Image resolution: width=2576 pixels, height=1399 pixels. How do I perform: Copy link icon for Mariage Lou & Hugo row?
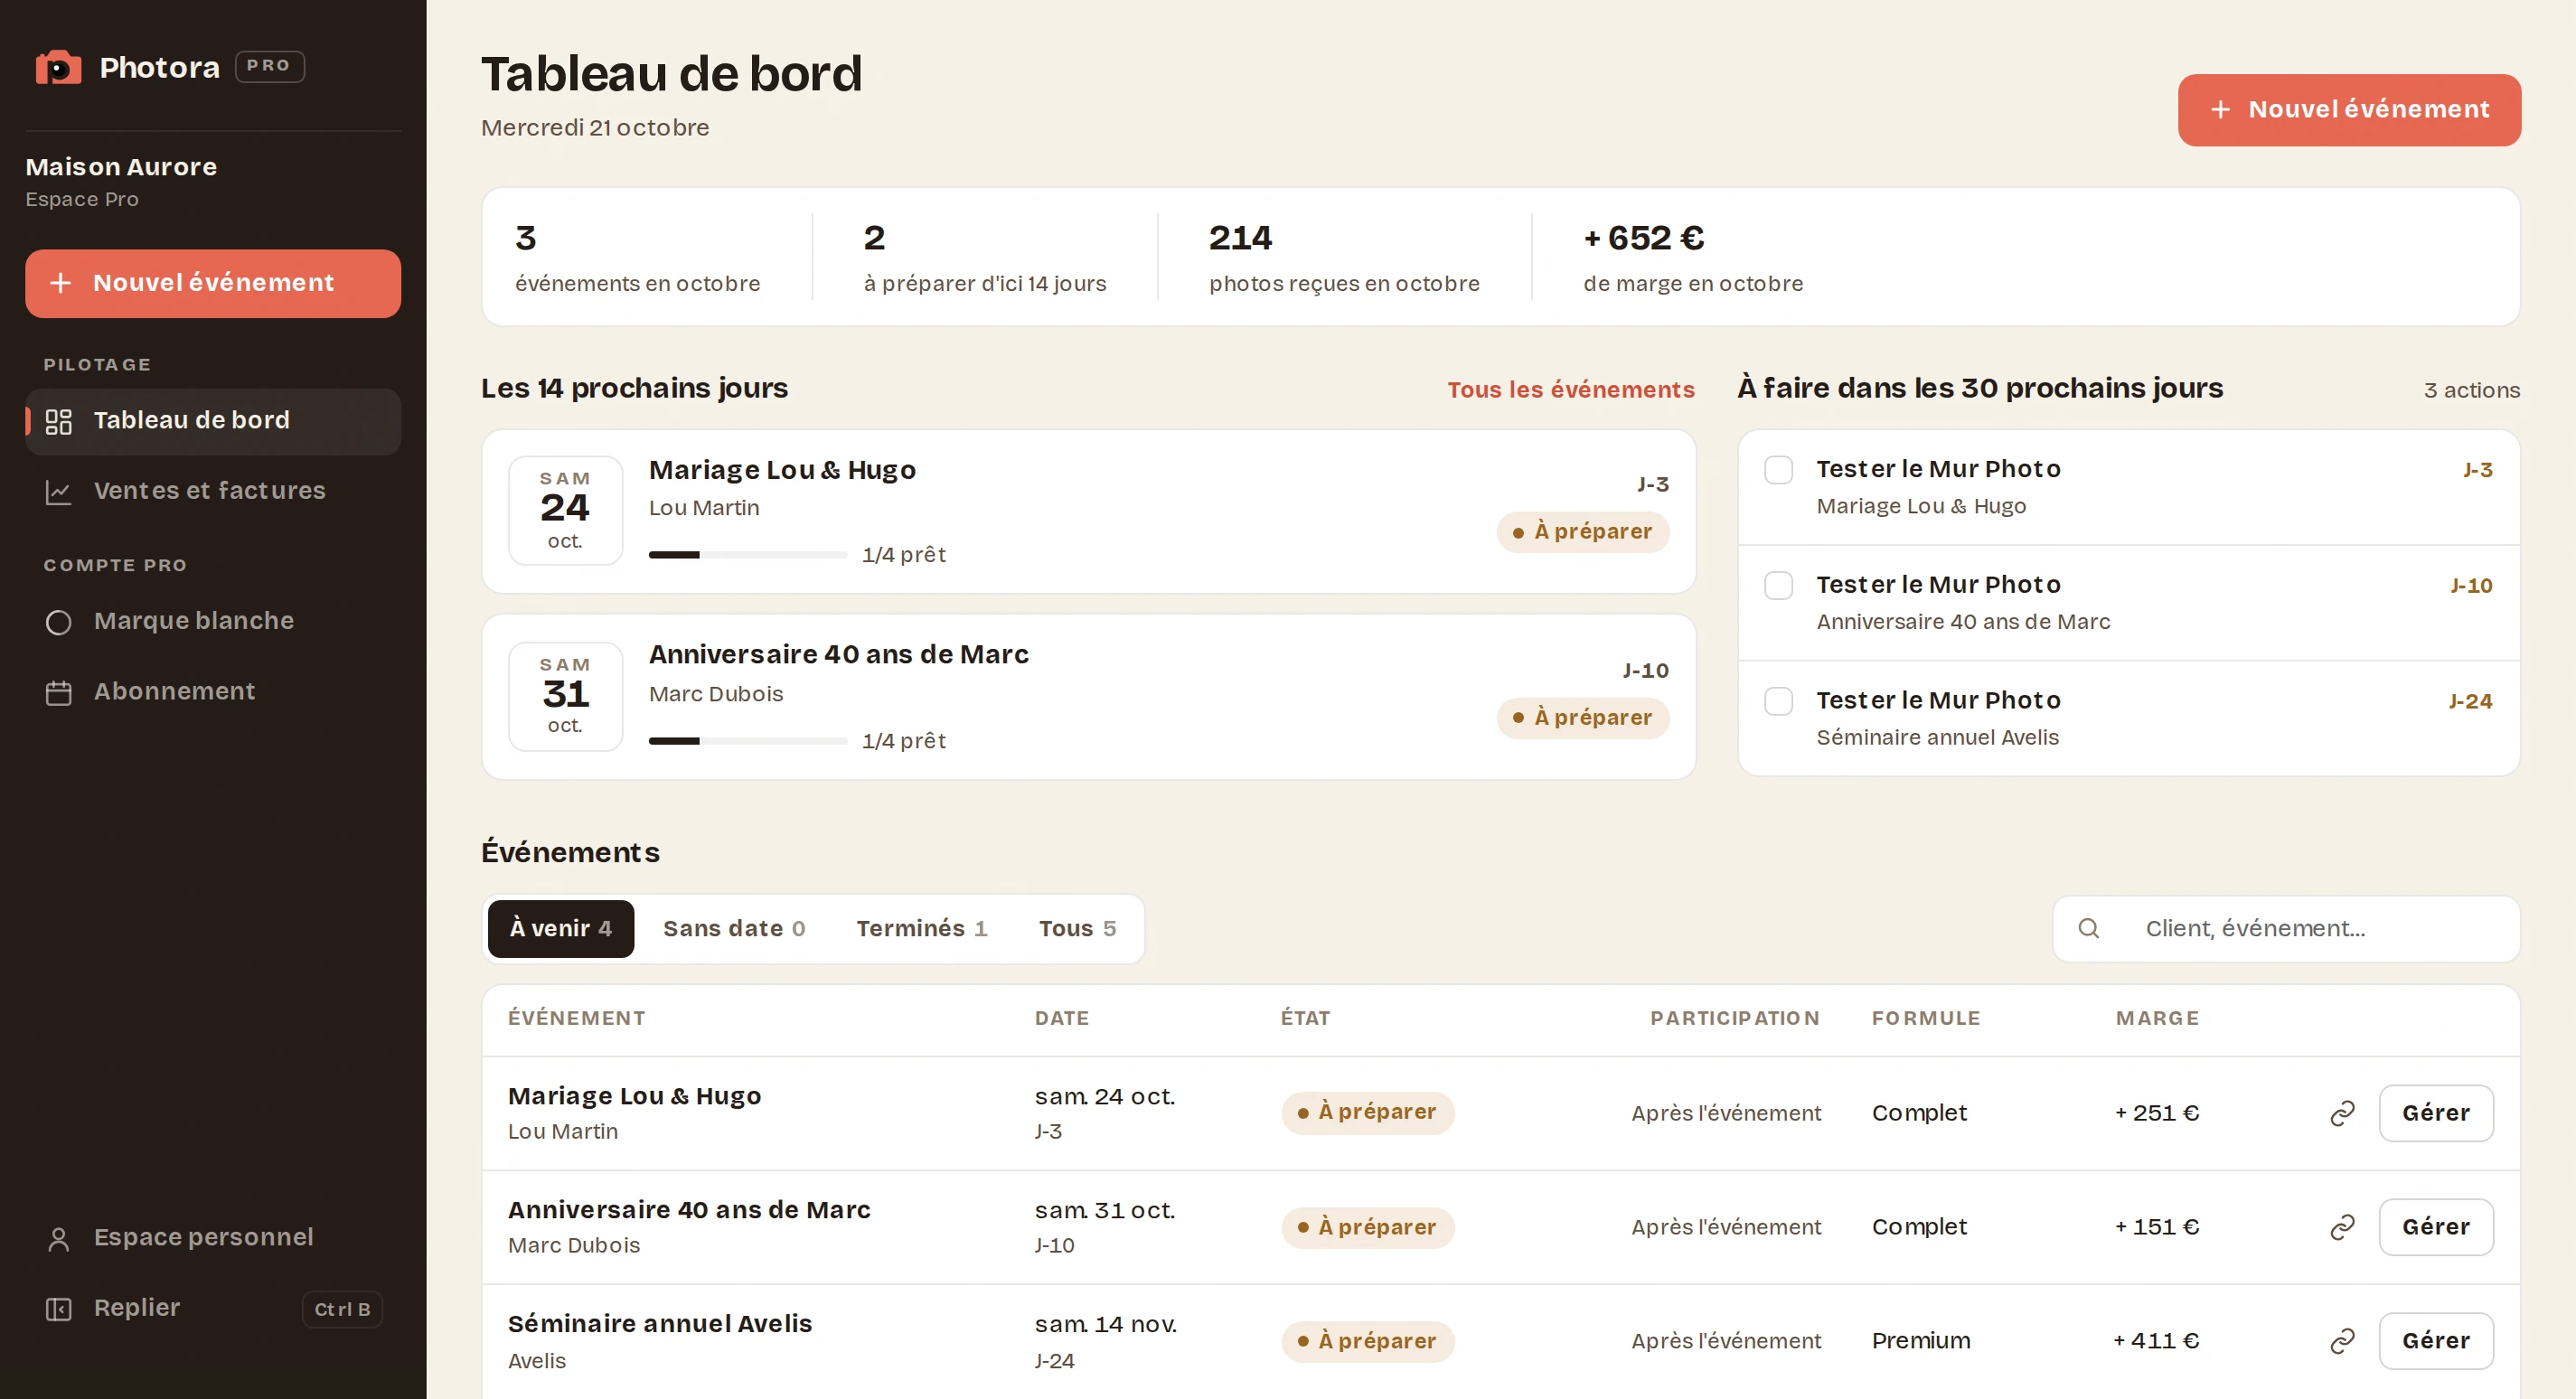click(x=2342, y=1113)
